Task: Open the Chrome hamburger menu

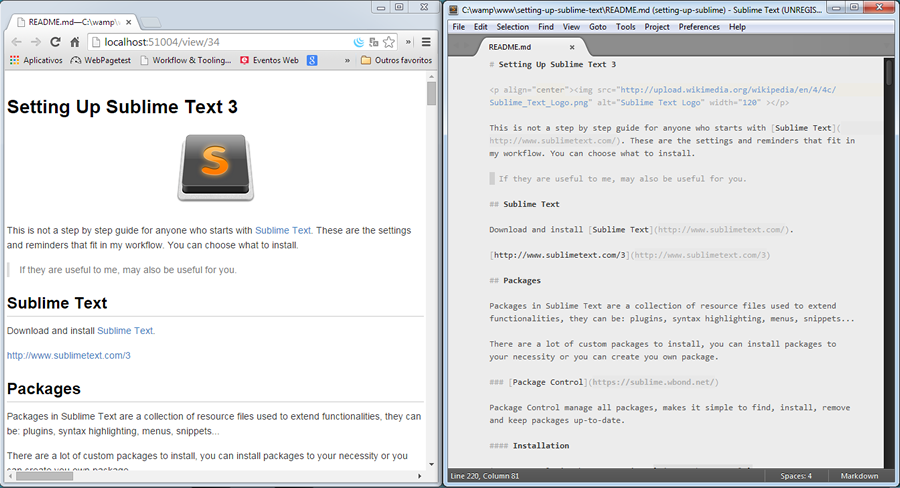Action: coord(426,42)
